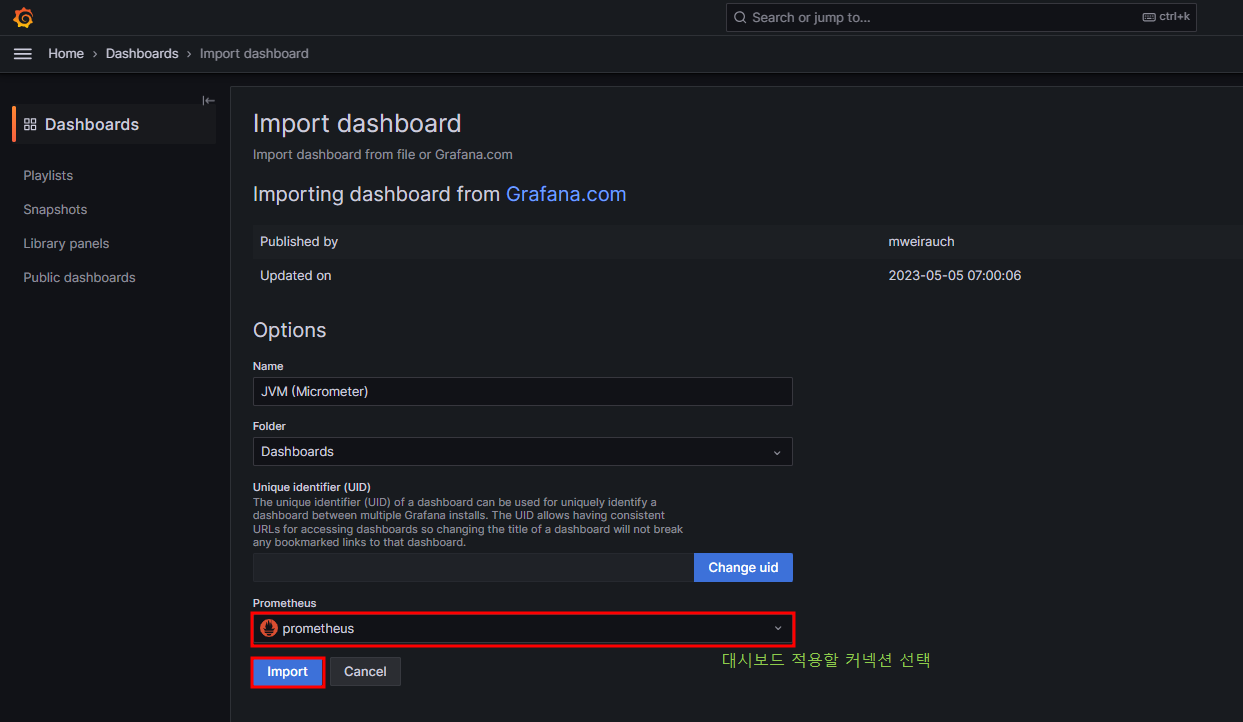Image resolution: width=1243 pixels, height=722 pixels.
Task: Click the Change uid button
Action: click(743, 567)
